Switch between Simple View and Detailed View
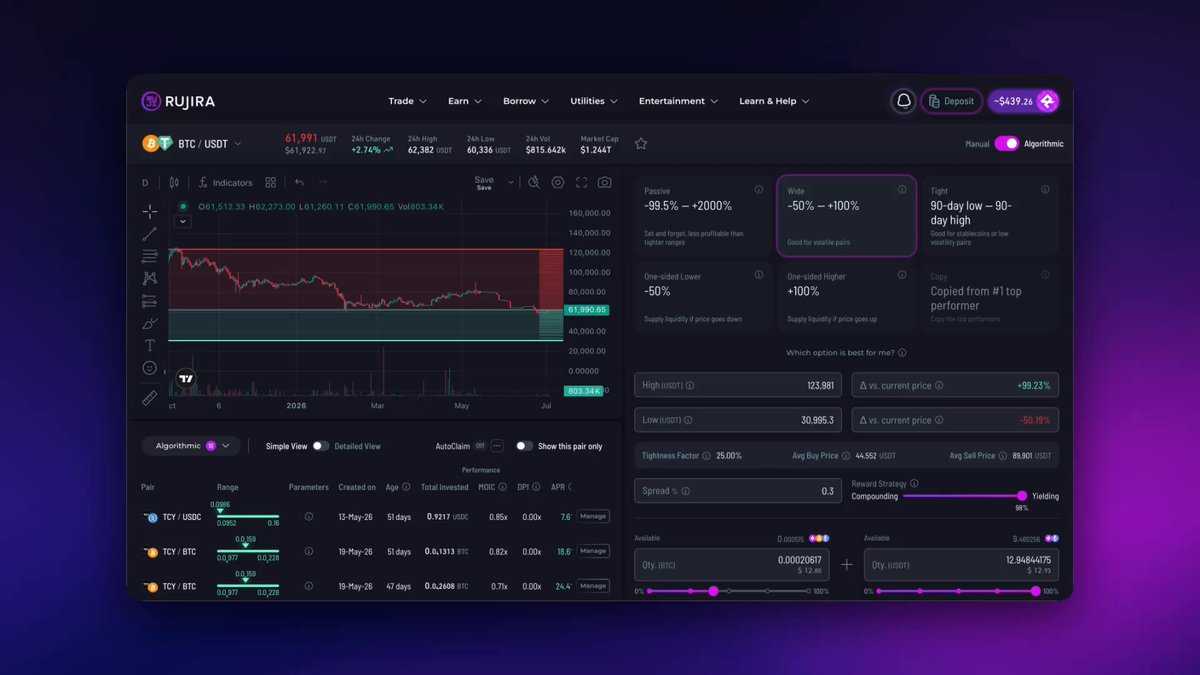The width and height of the screenshot is (1200, 675). (x=320, y=446)
